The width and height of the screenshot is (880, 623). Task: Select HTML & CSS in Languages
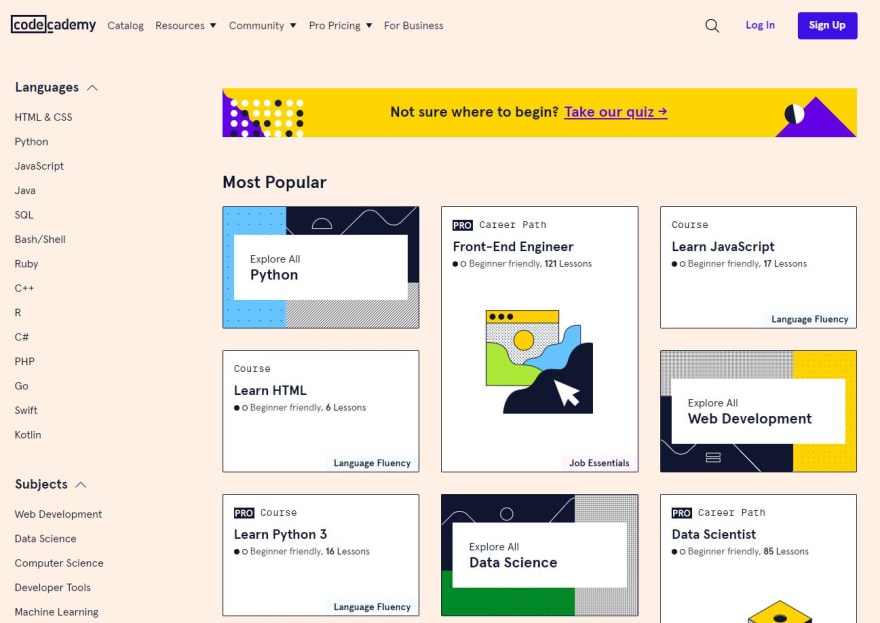point(43,117)
